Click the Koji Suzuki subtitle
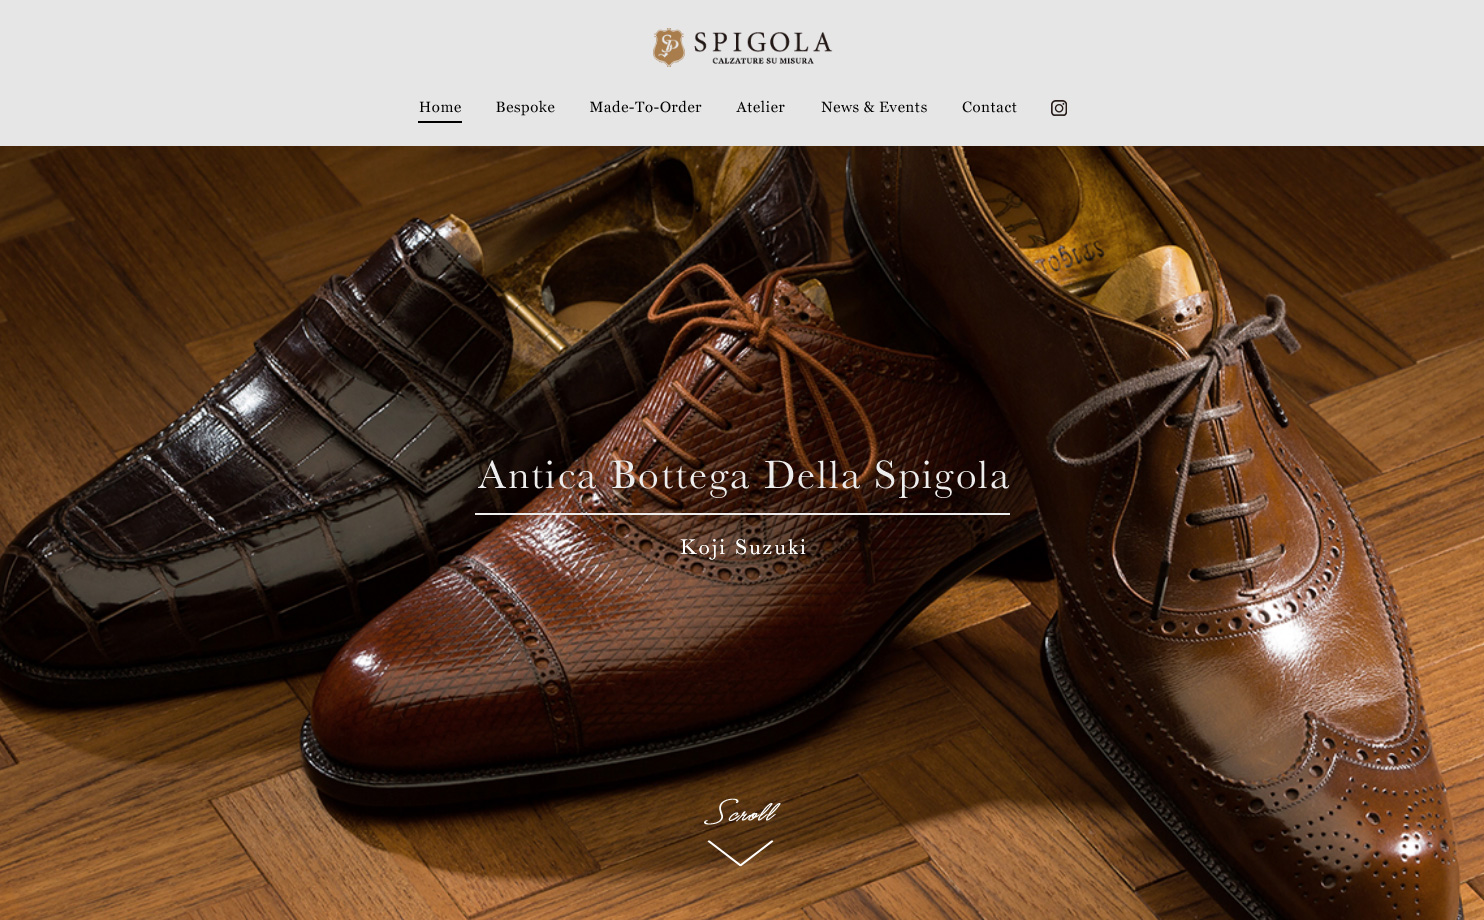 743,547
